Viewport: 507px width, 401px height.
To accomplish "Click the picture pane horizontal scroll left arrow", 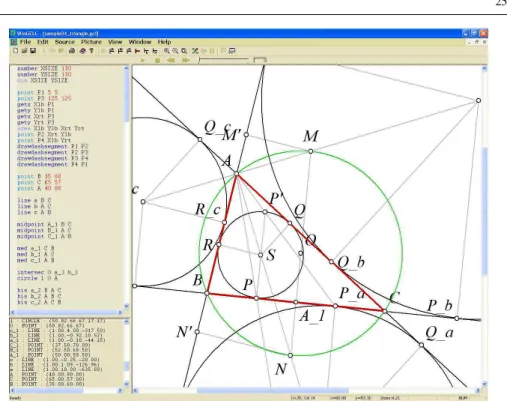I will (x=136, y=390).
